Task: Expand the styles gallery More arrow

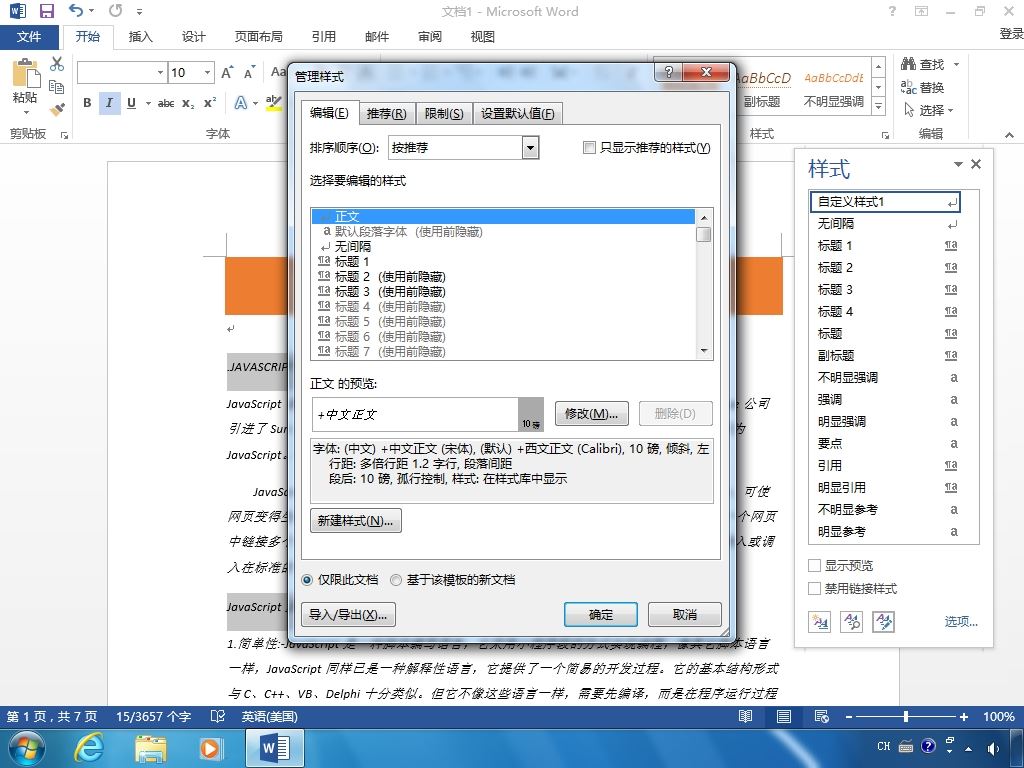Action: tap(878, 106)
